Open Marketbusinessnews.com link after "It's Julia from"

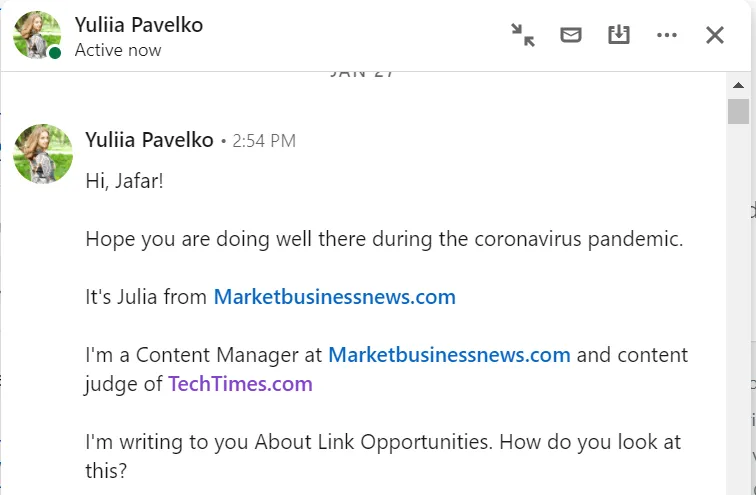335,297
